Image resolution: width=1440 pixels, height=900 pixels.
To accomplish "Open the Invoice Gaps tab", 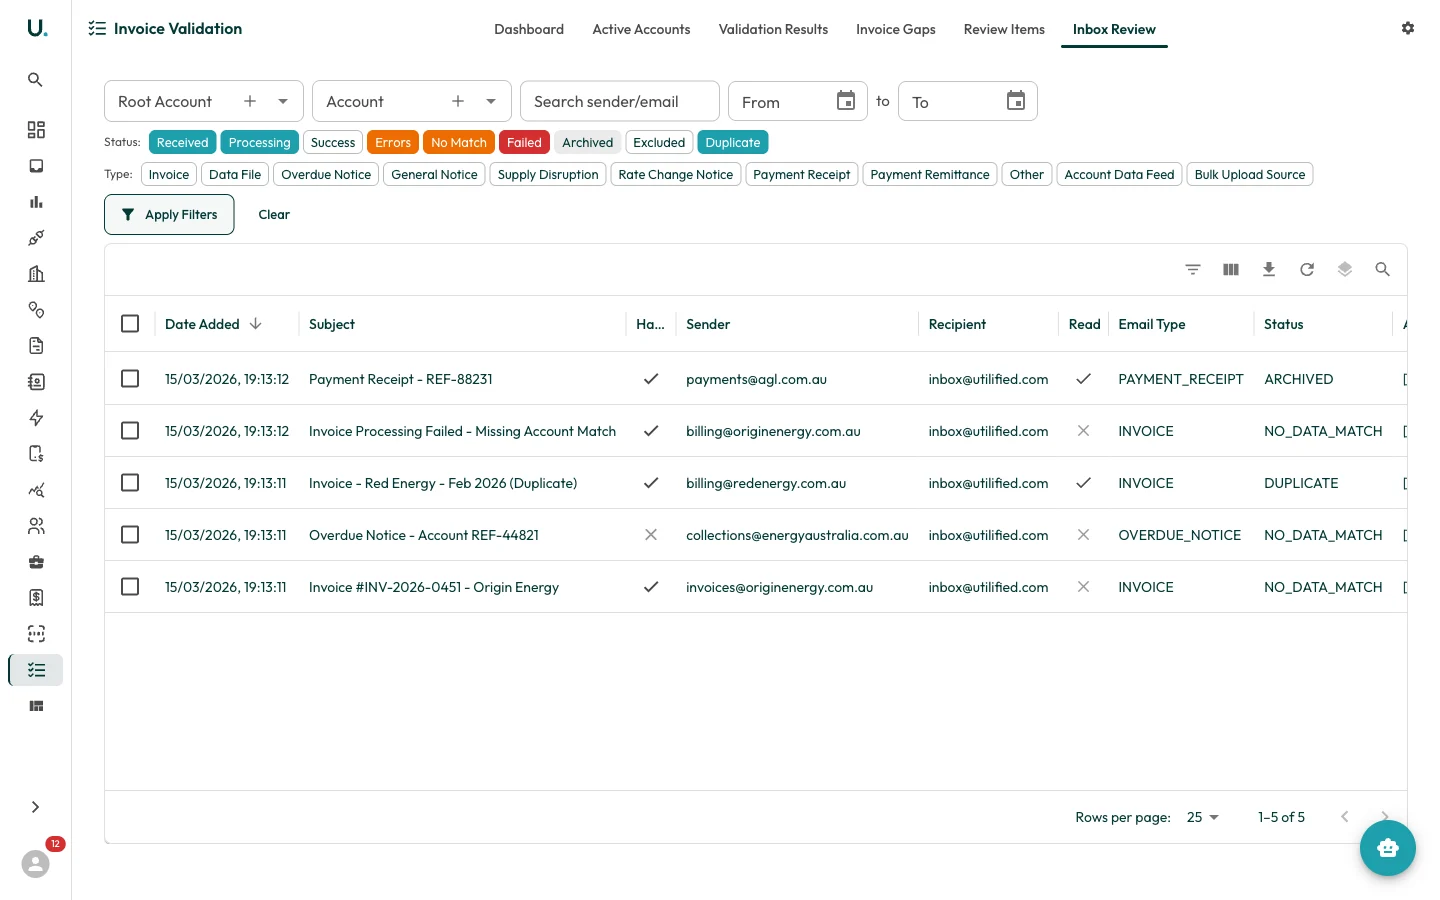I will 896,29.
